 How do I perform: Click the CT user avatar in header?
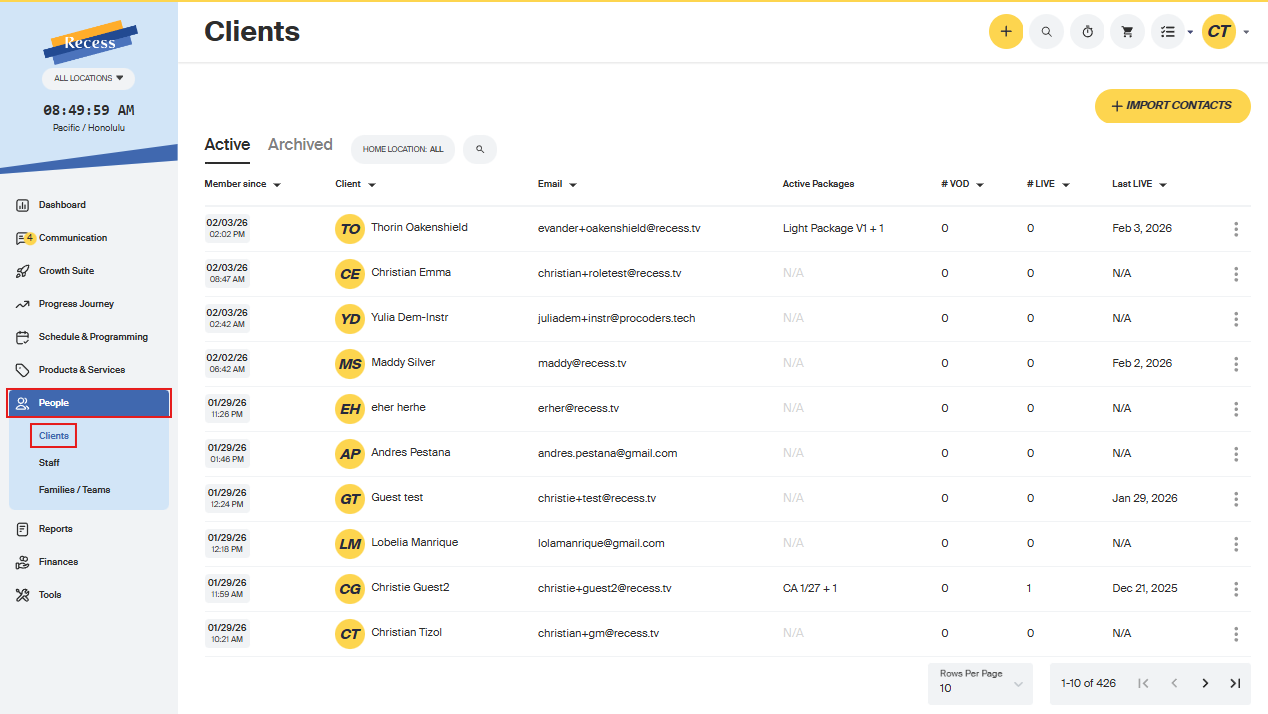[x=1219, y=32]
